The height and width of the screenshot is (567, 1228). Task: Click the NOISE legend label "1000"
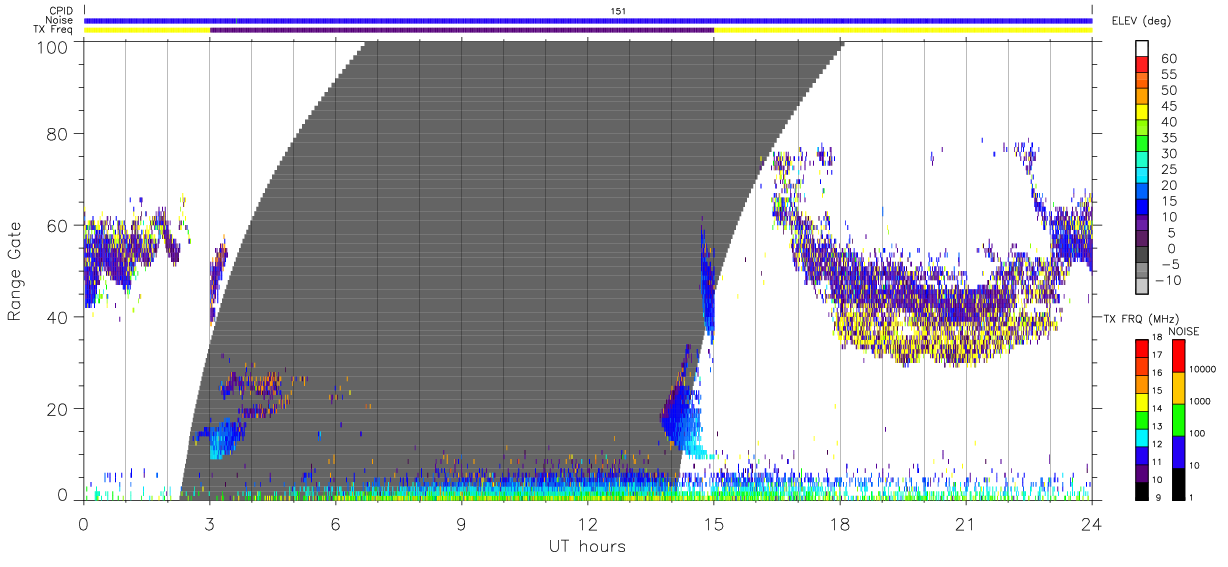[1201, 401]
